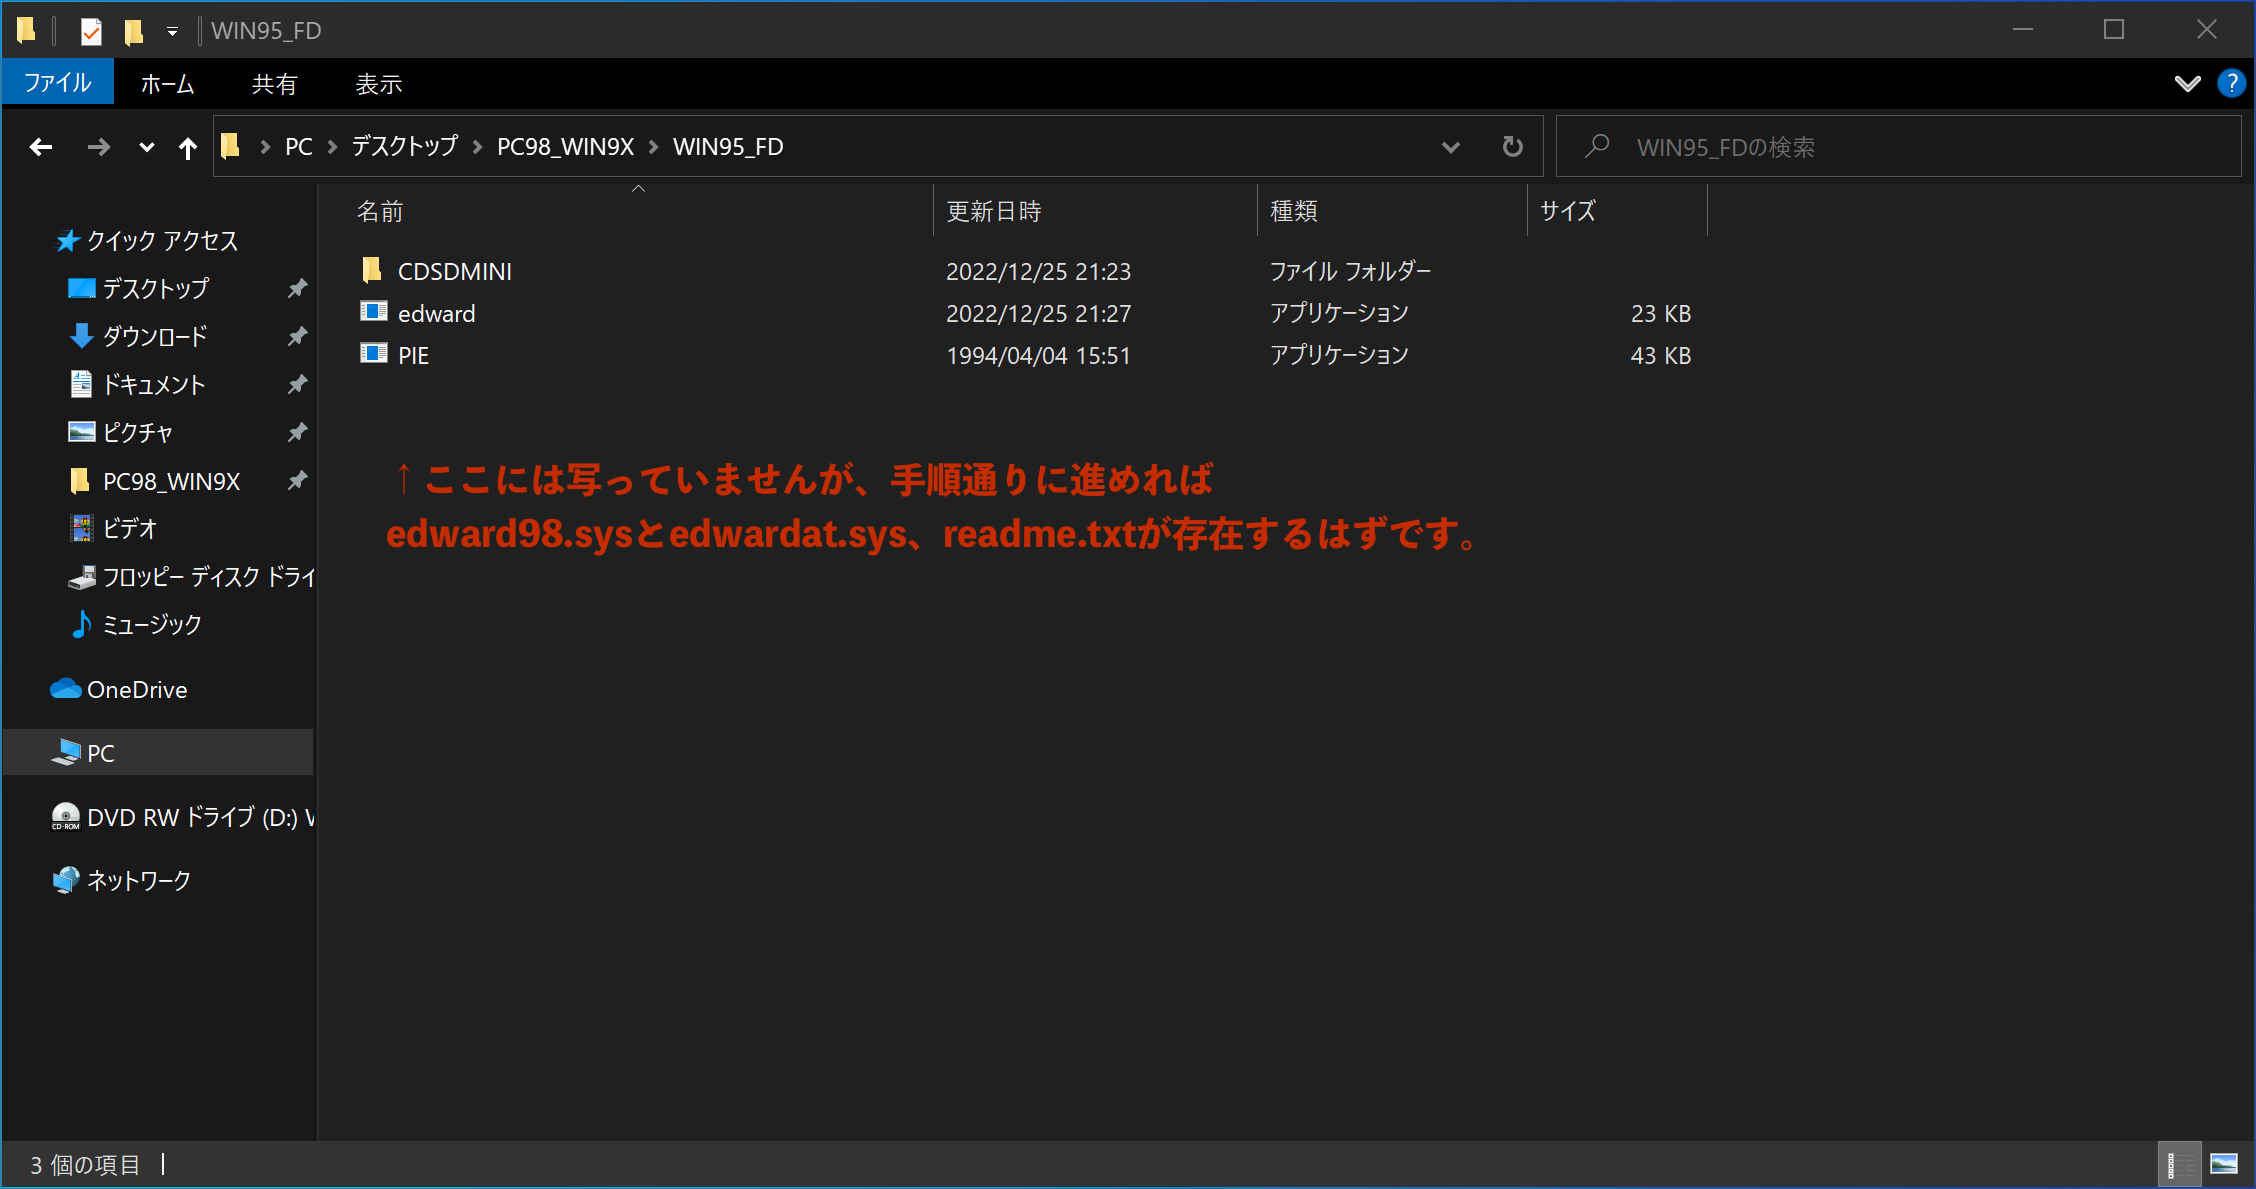Click the Back navigation arrow
The height and width of the screenshot is (1189, 2256).
[x=41, y=148]
